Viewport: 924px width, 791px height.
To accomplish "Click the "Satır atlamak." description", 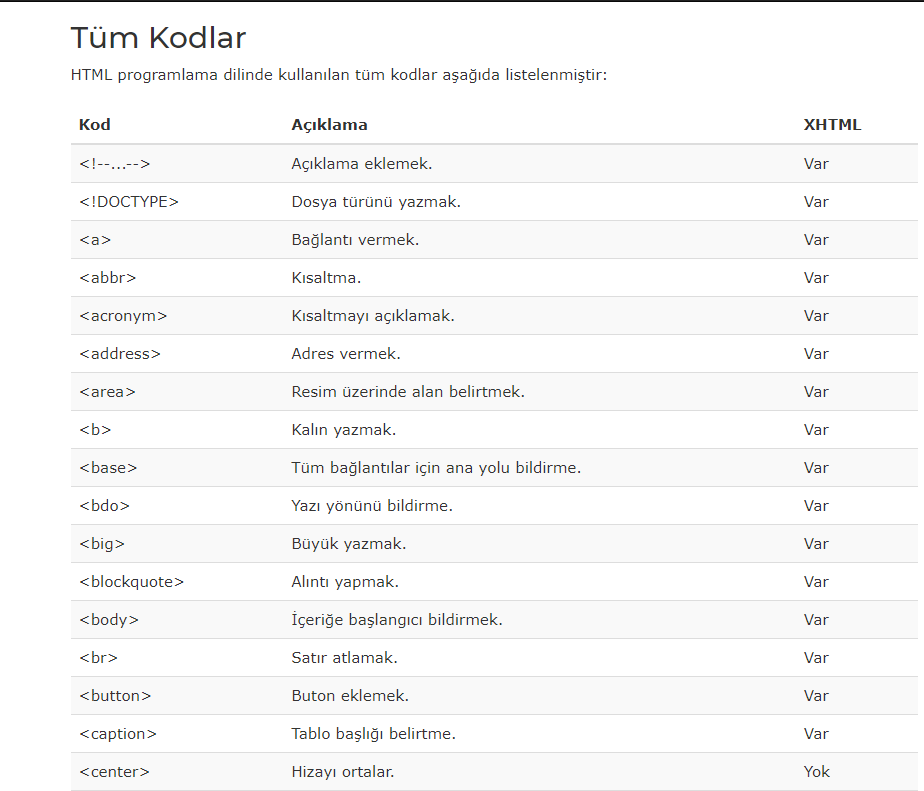I will coord(344,658).
